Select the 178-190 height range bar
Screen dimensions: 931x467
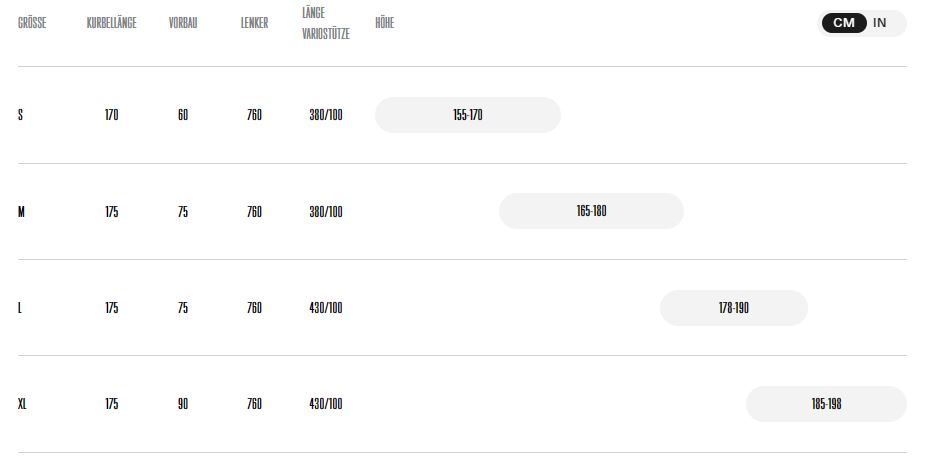click(734, 308)
